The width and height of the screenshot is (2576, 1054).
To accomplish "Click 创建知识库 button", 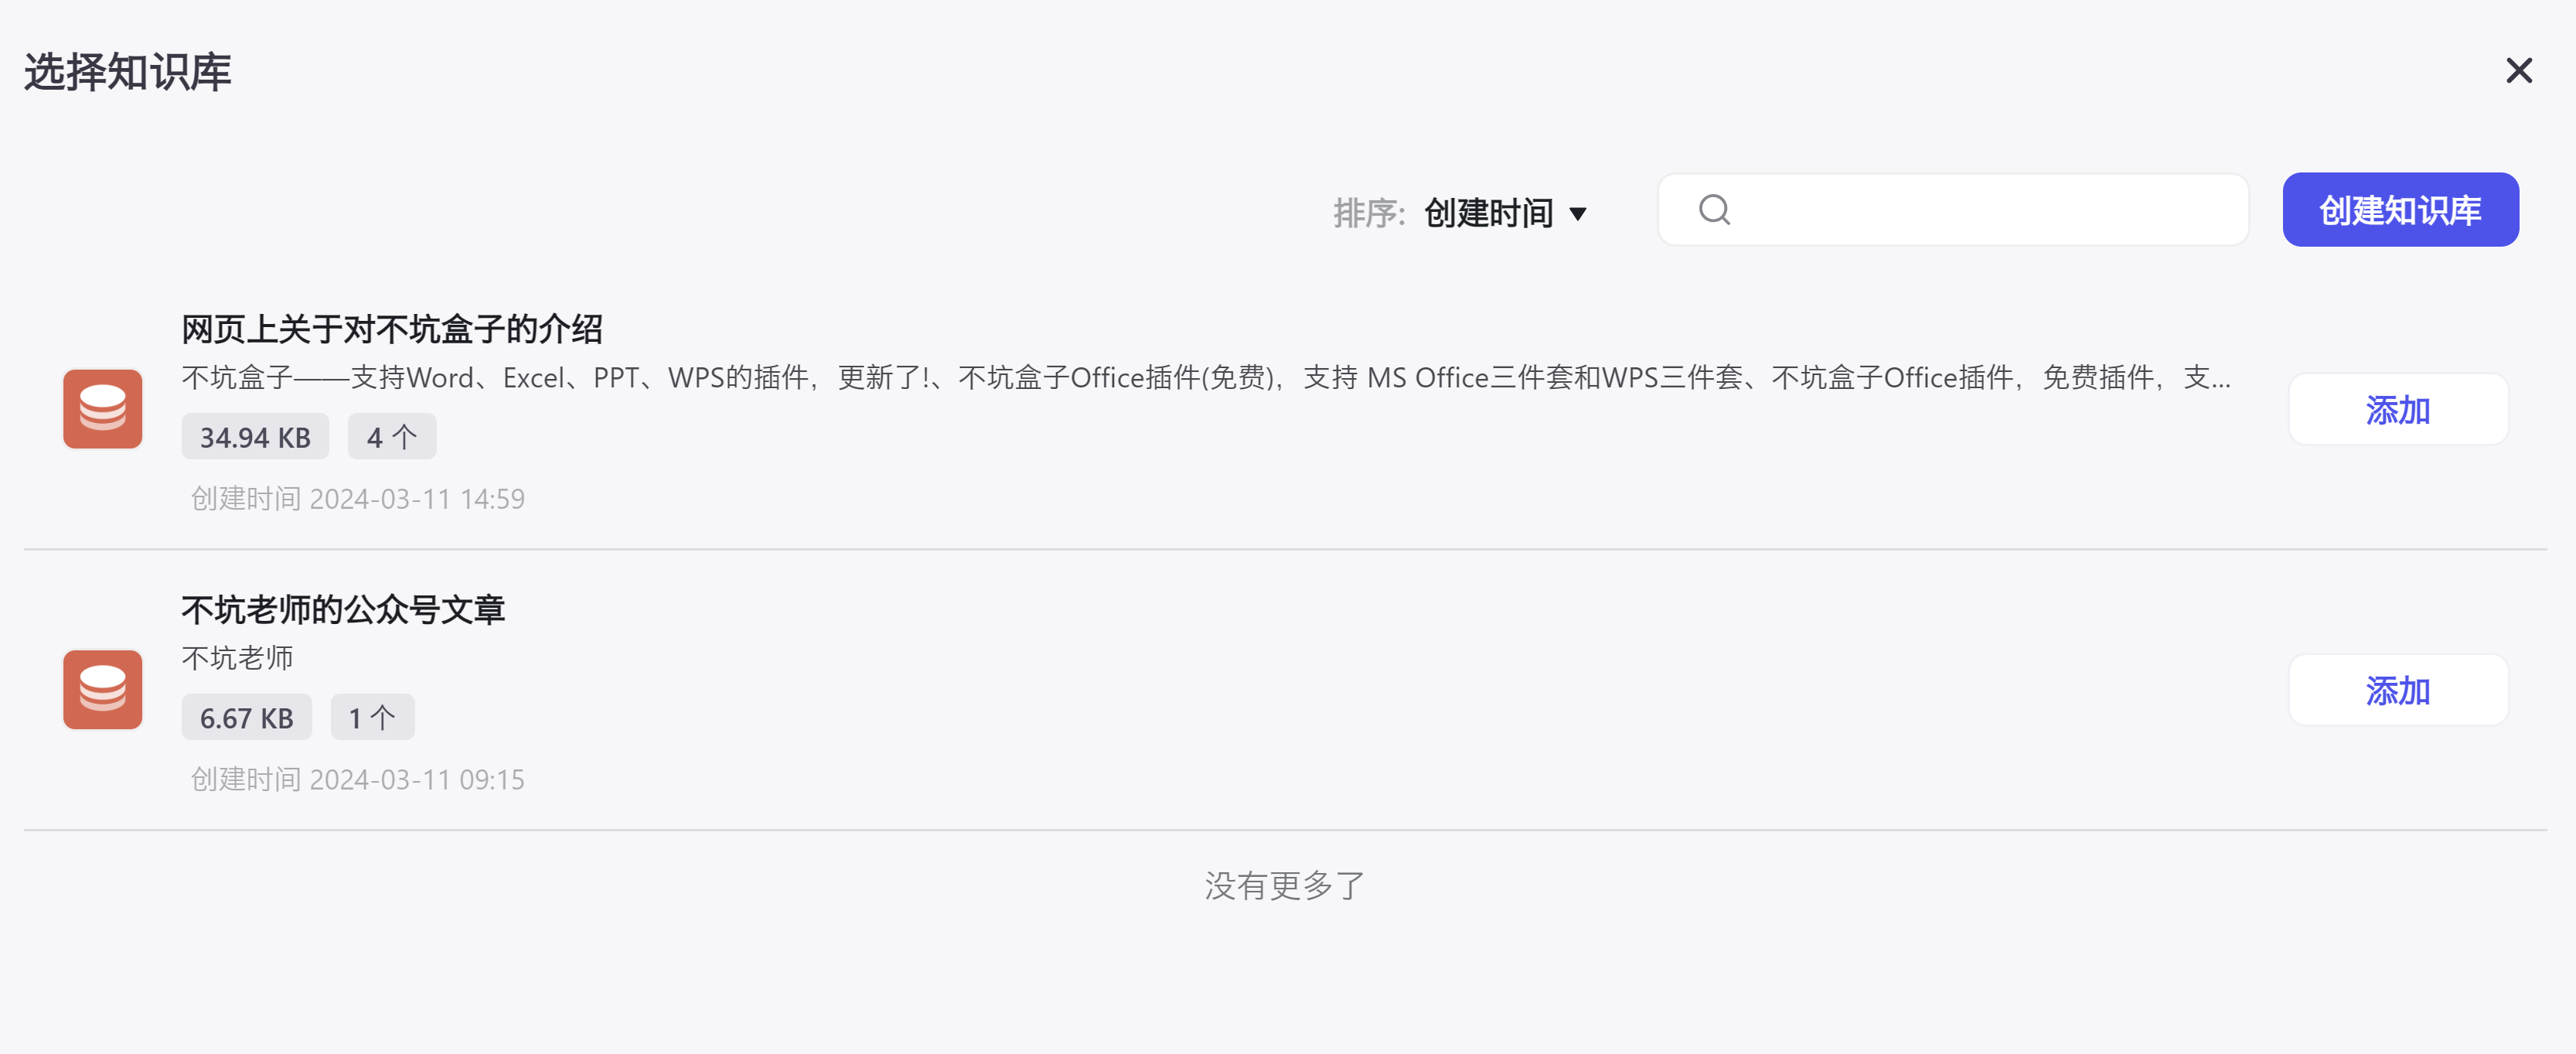I will [2400, 210].
